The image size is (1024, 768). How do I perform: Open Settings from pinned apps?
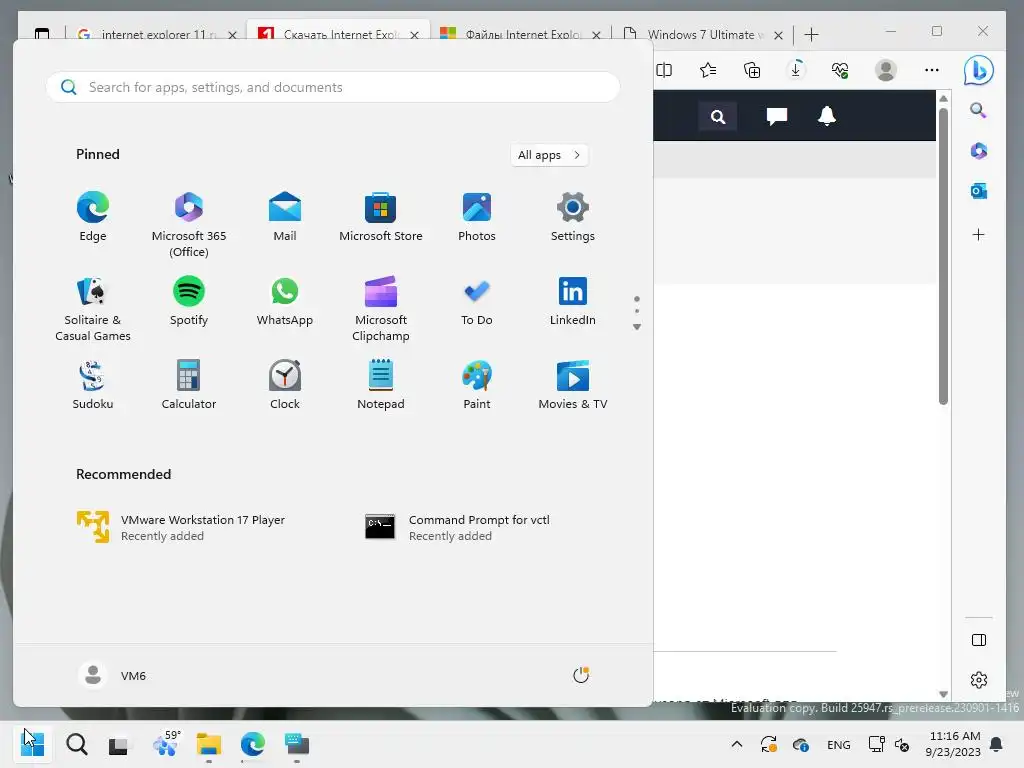(573, 217)
